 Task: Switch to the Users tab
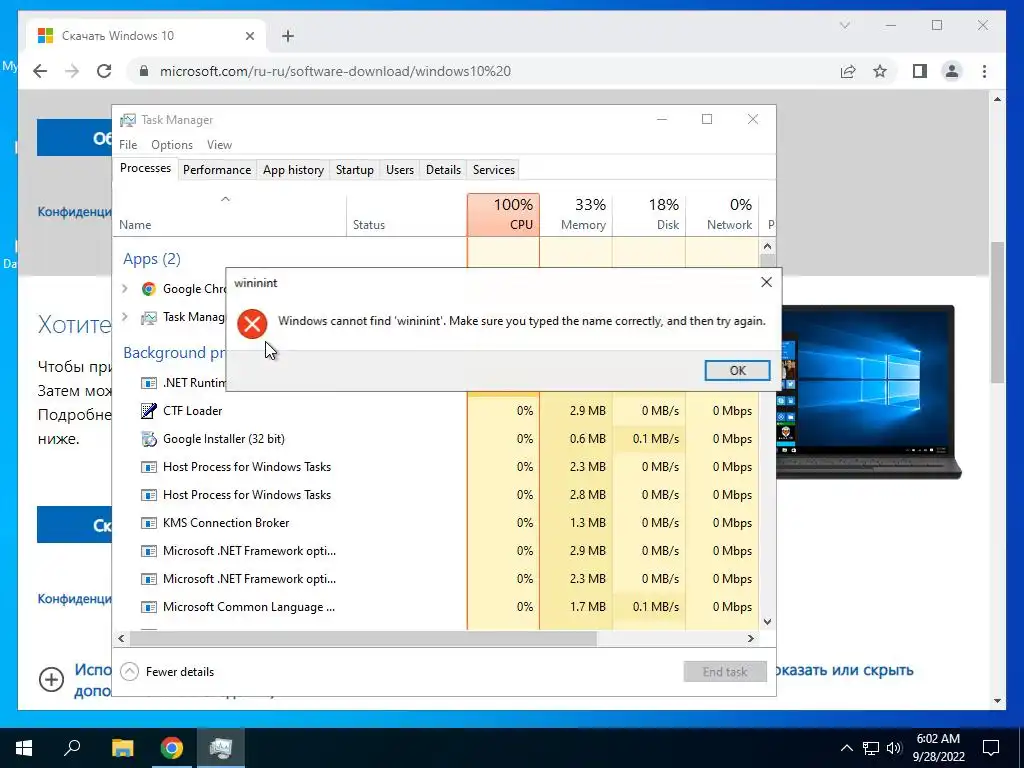(400, 170)
